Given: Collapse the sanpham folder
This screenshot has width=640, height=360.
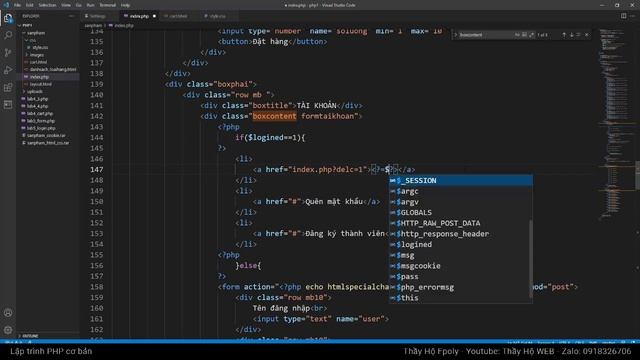Looking at the screenshot, I should pyautogui.click(x=24, y=33).
